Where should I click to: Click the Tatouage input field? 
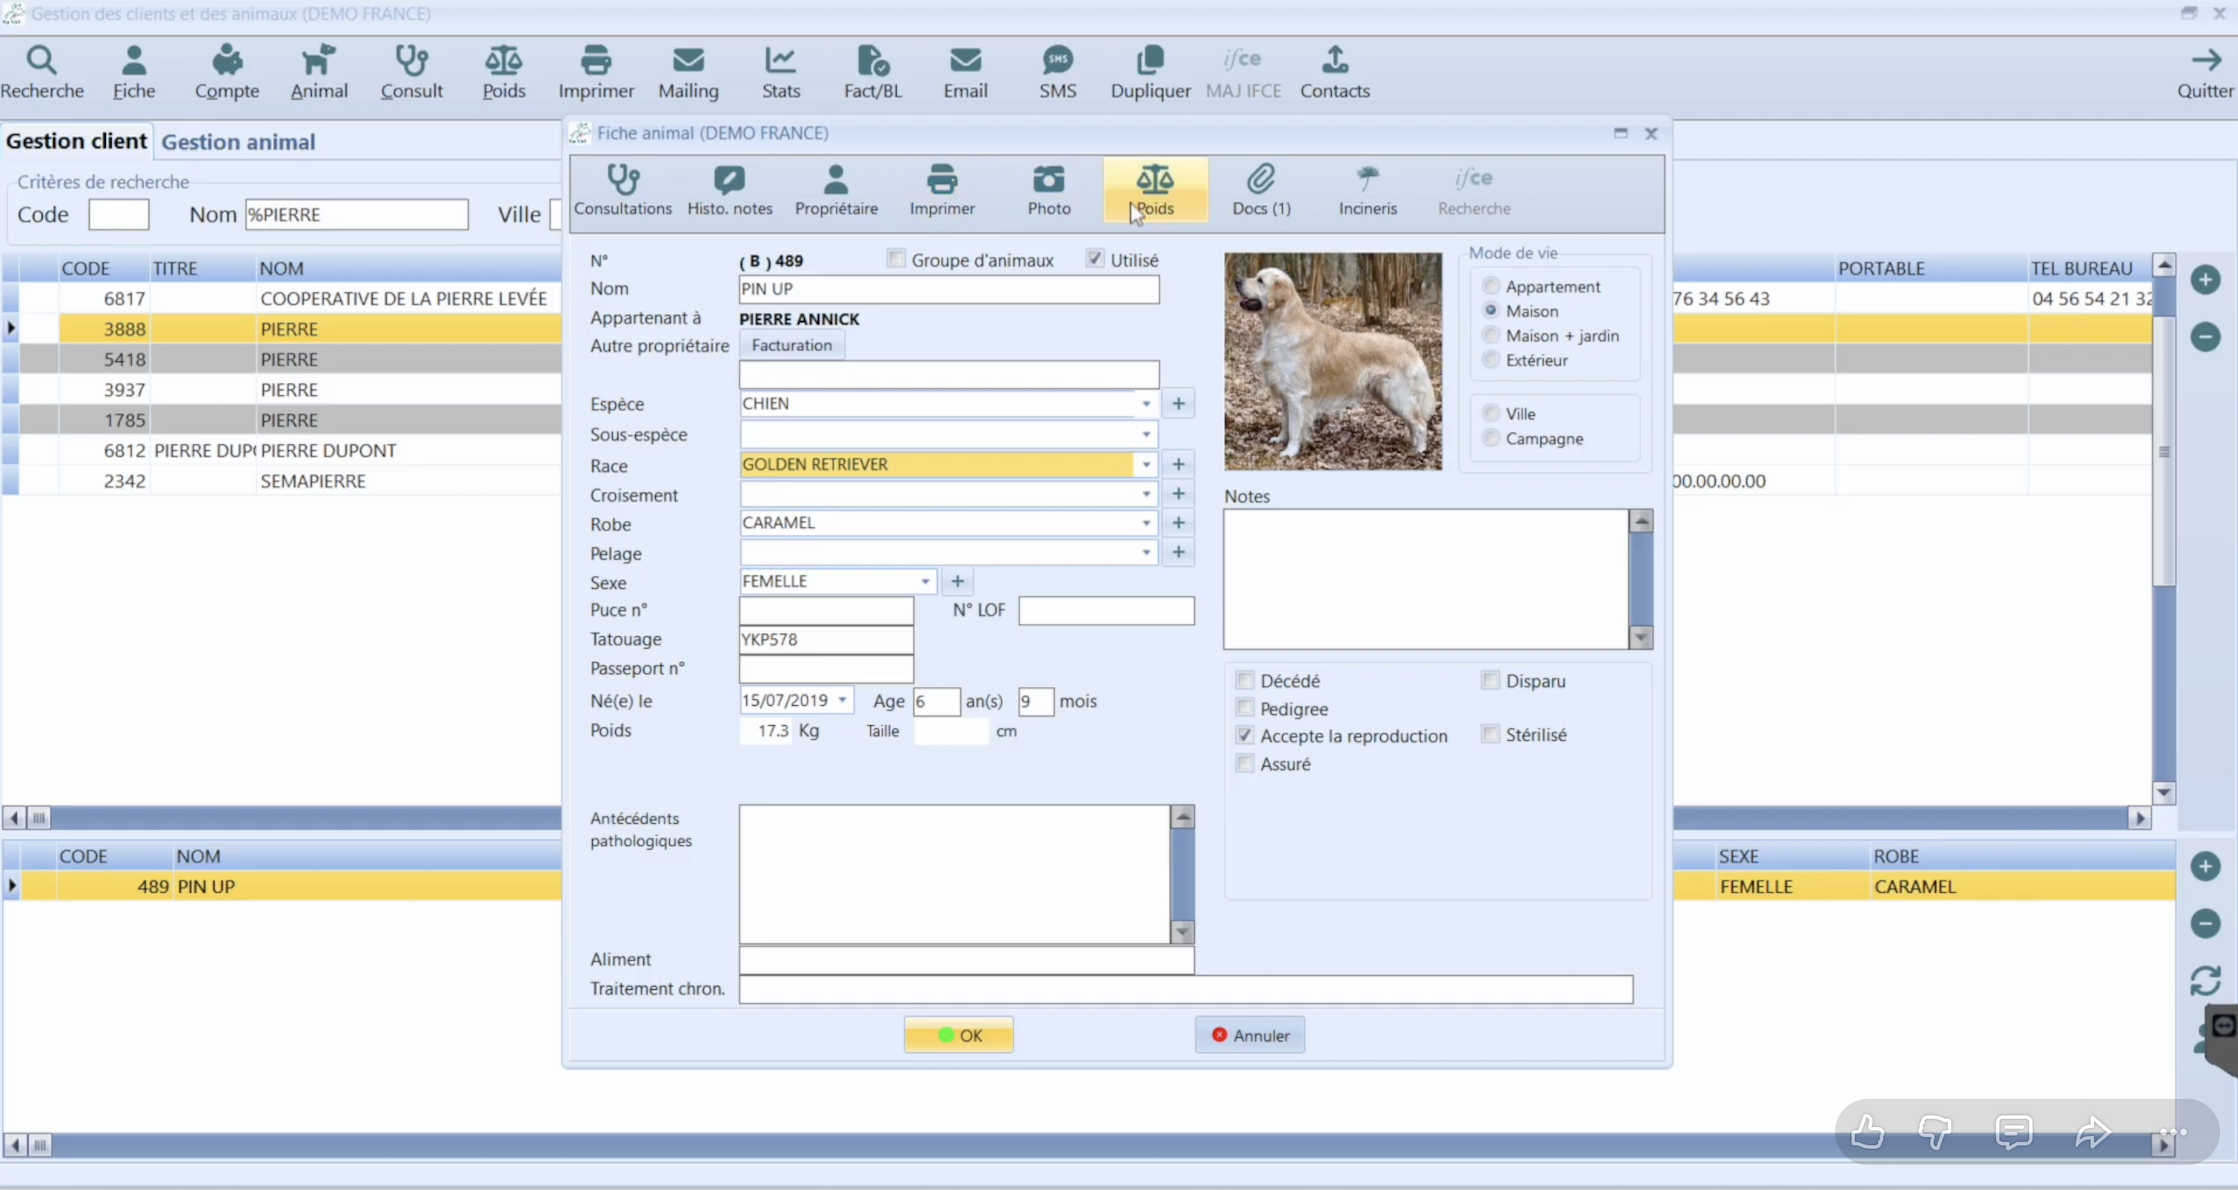point(826,639)
